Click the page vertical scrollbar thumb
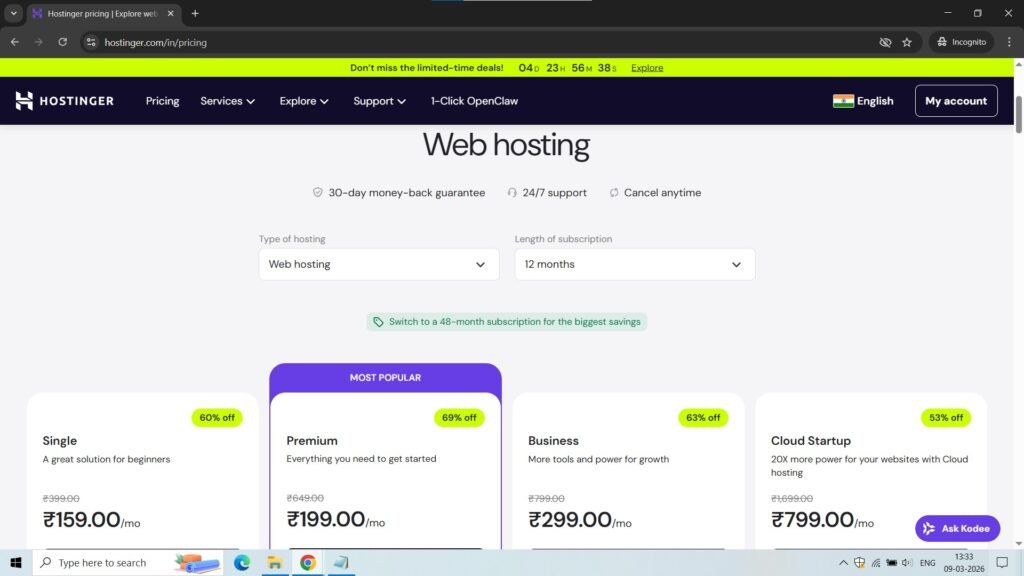Viewport: 1024px width, 576px height. 1018,114
